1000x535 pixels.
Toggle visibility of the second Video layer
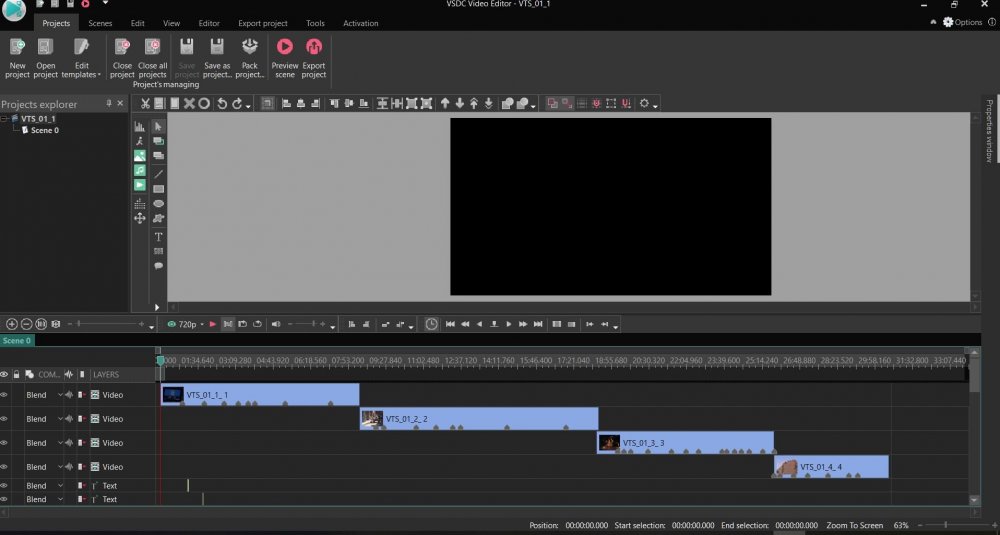(x=4, y=419)
